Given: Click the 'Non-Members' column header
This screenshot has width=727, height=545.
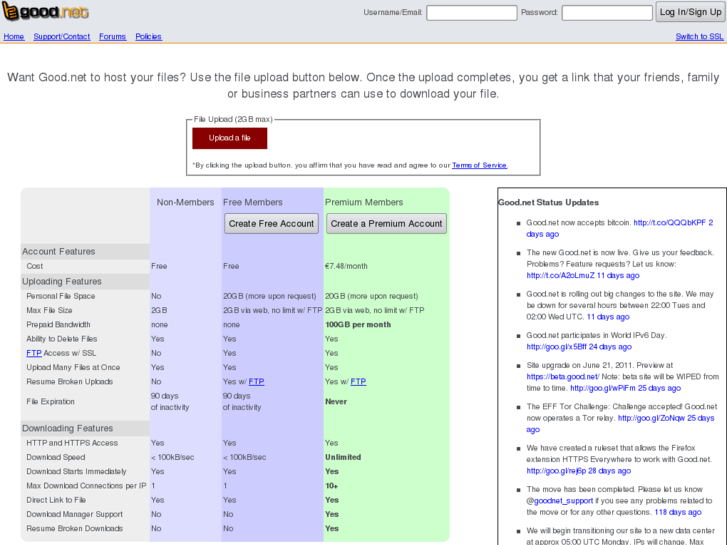Looking at the screenshot, I should [185, 202].
